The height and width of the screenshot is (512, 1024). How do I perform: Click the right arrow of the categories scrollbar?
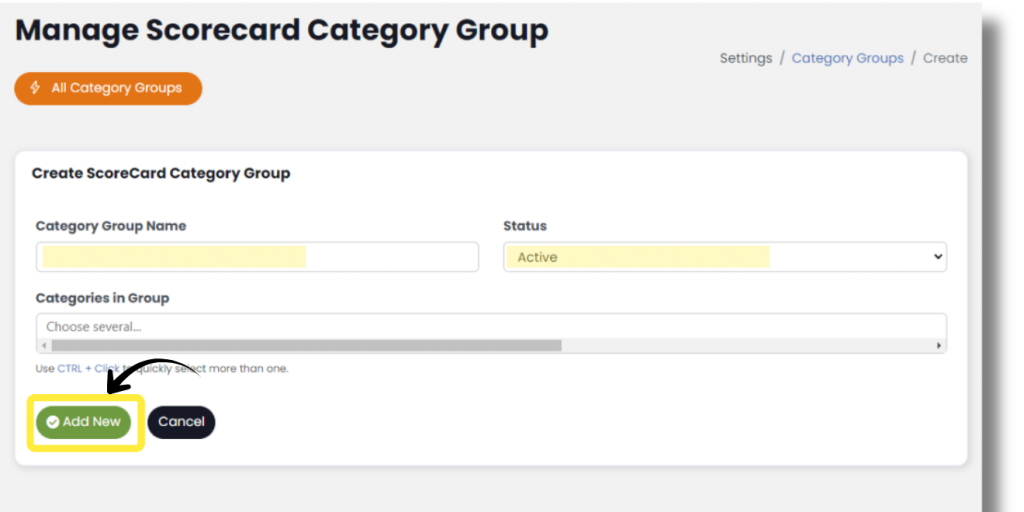(x=939, y=346)
